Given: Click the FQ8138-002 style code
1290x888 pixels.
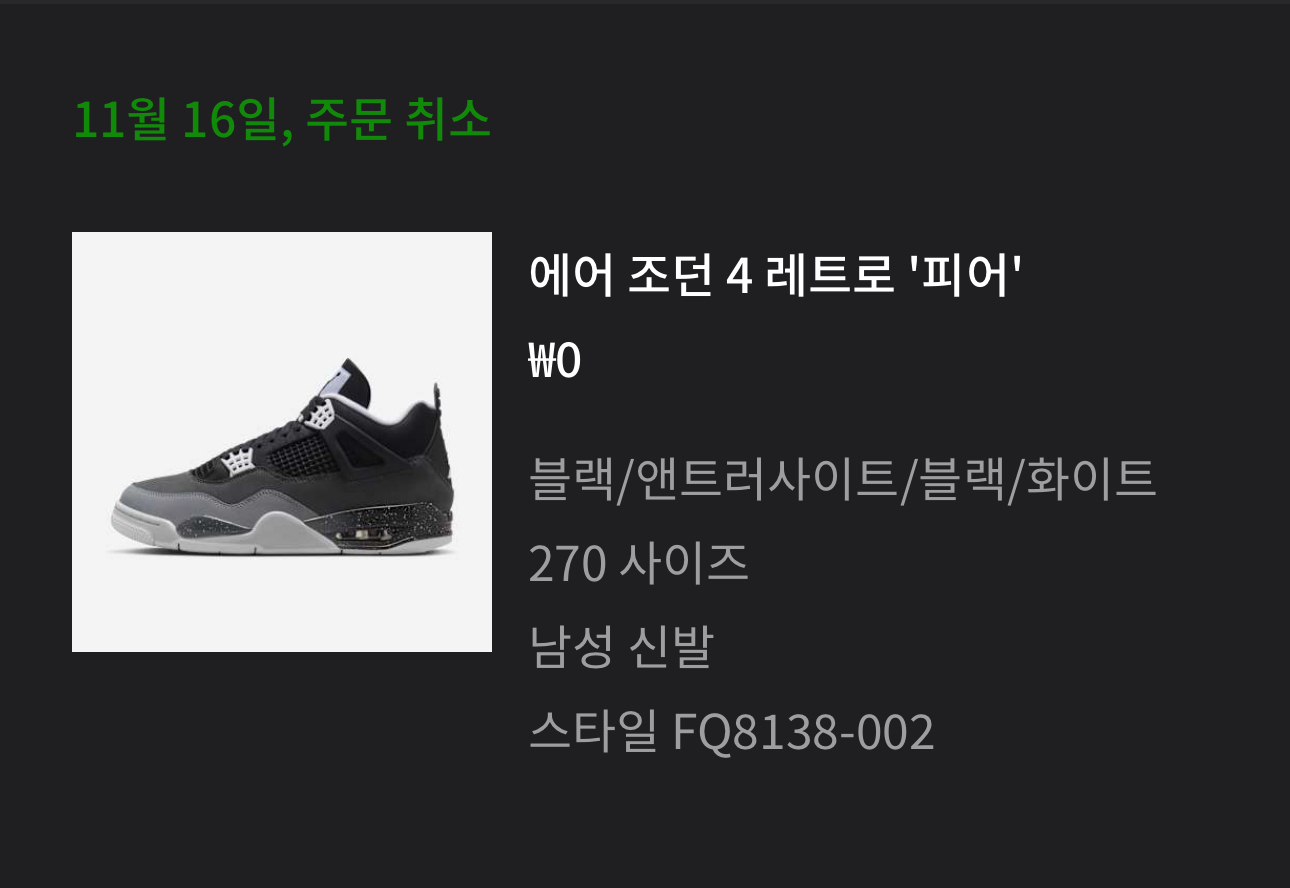Looking at the screenshot, I should [804, 733].
